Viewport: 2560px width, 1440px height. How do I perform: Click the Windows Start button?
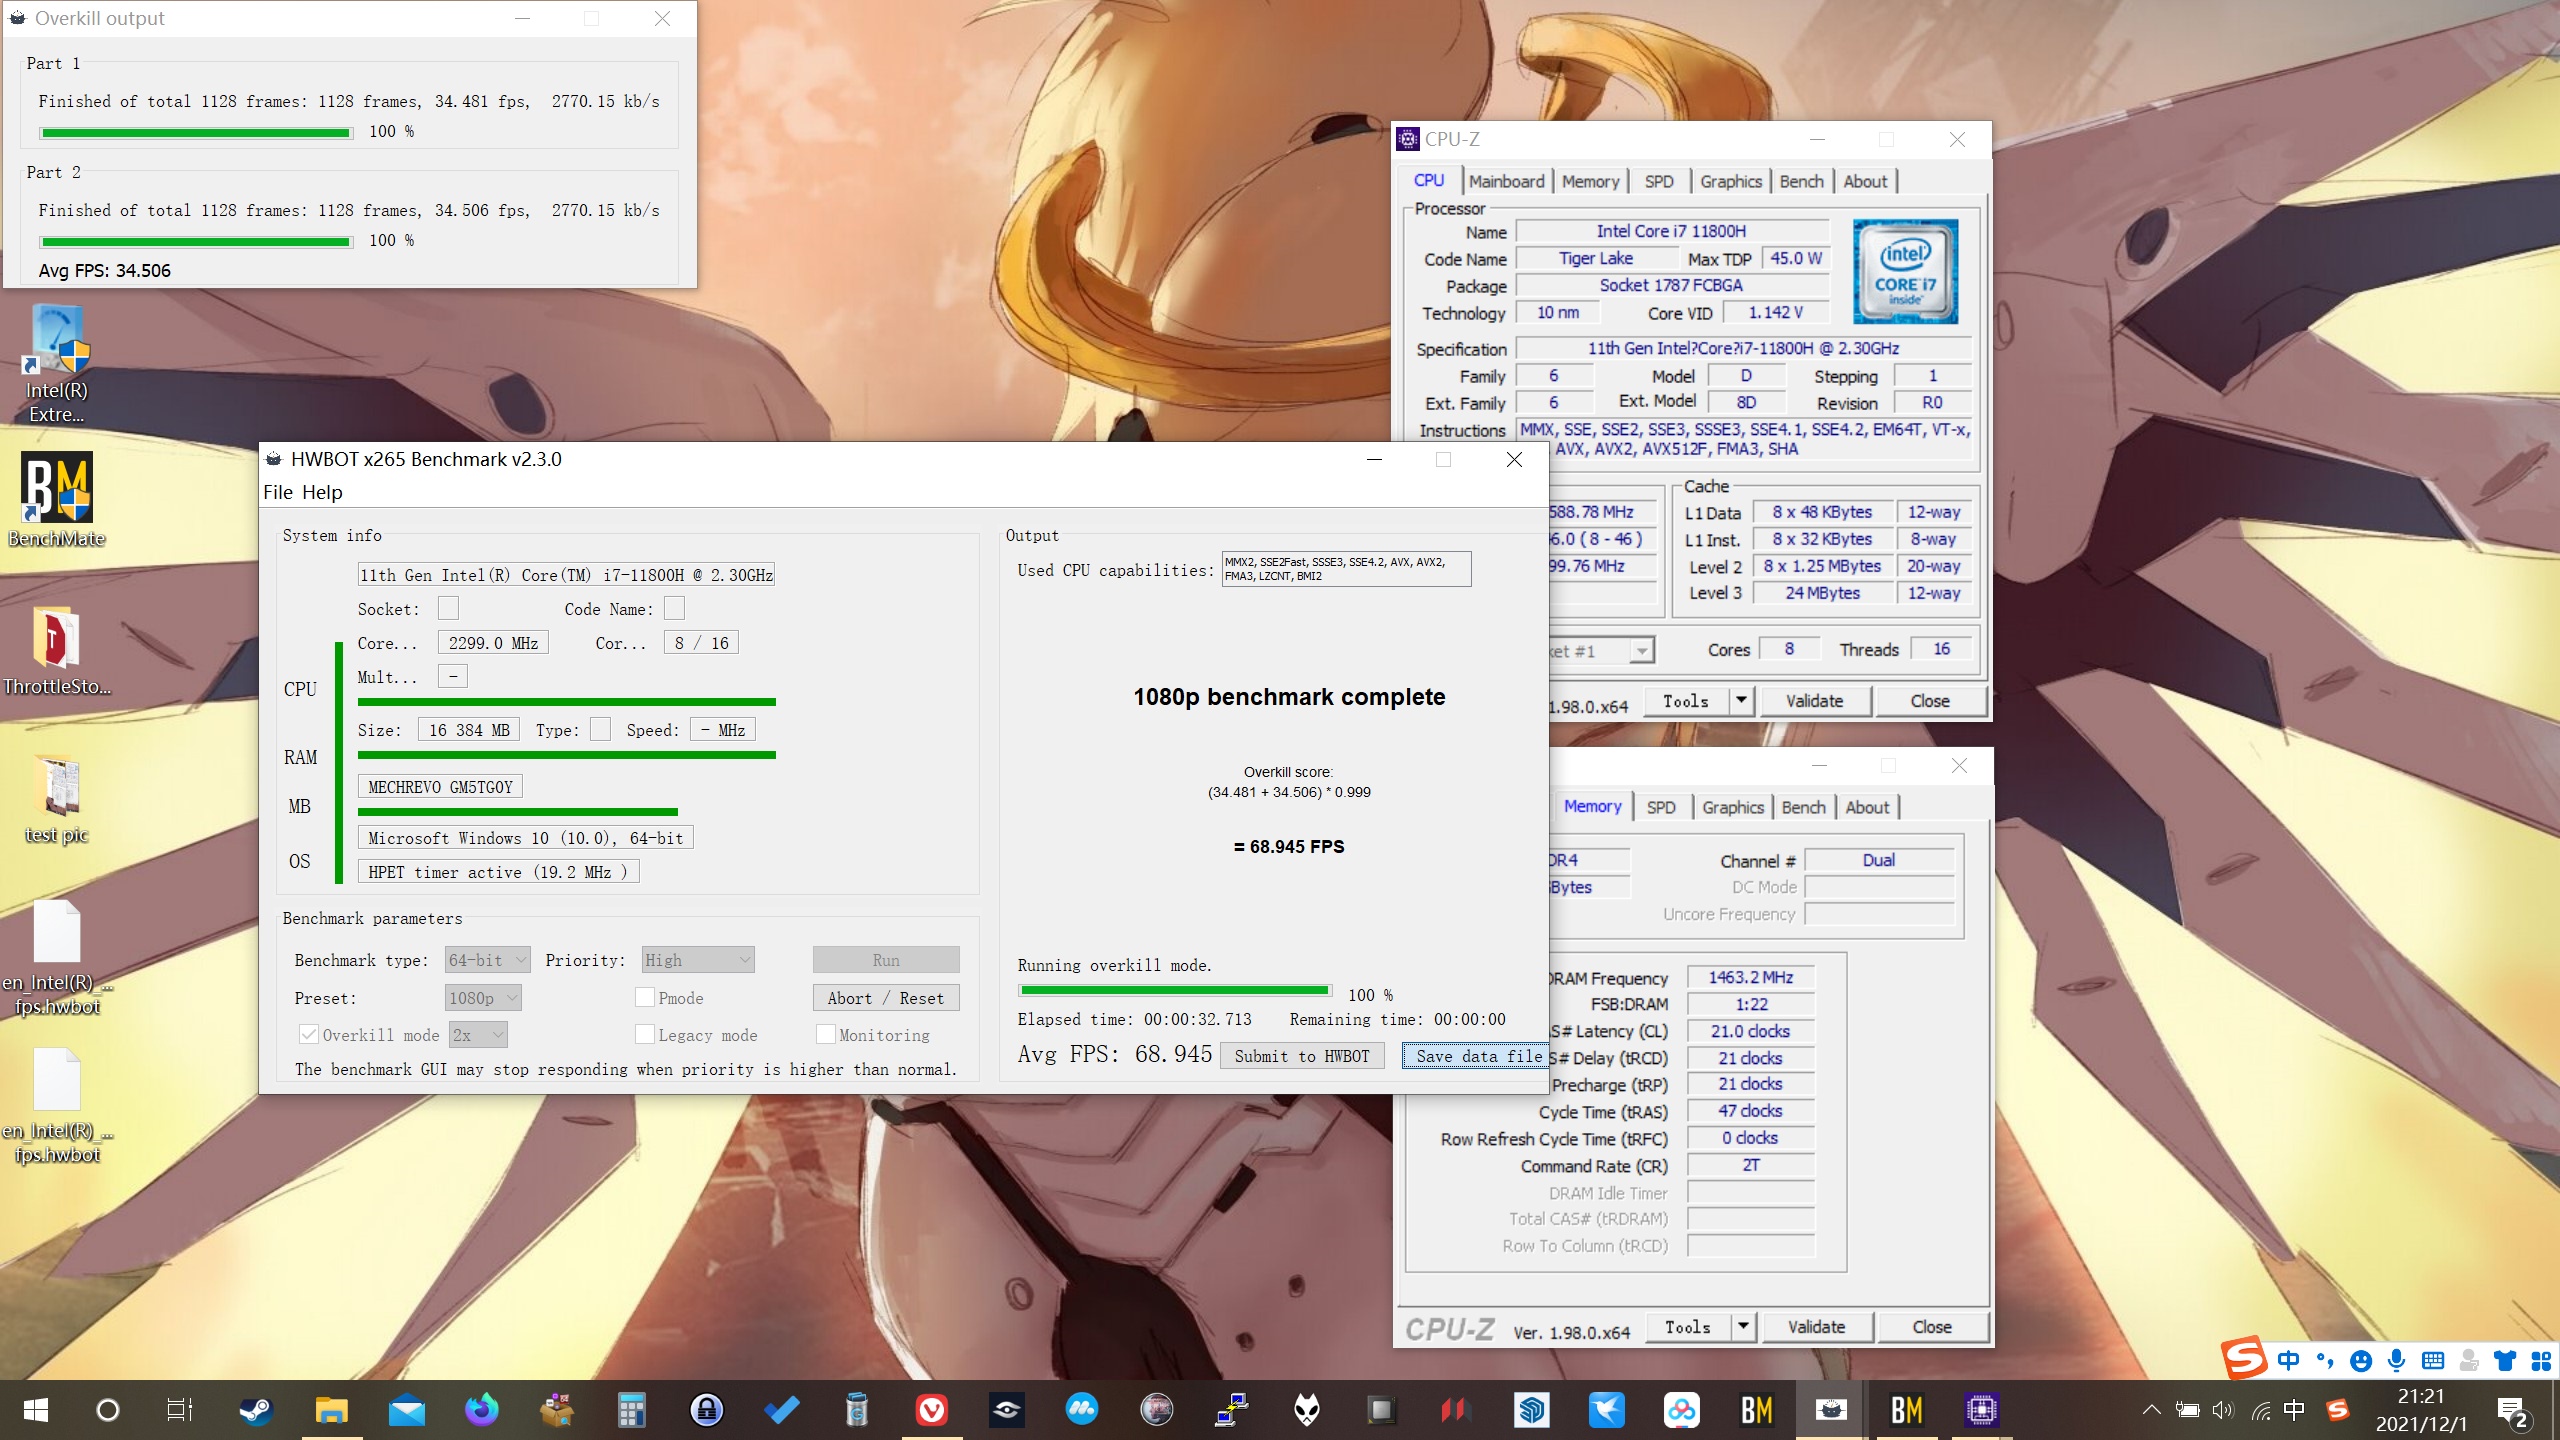click(x=36, y=1410)
